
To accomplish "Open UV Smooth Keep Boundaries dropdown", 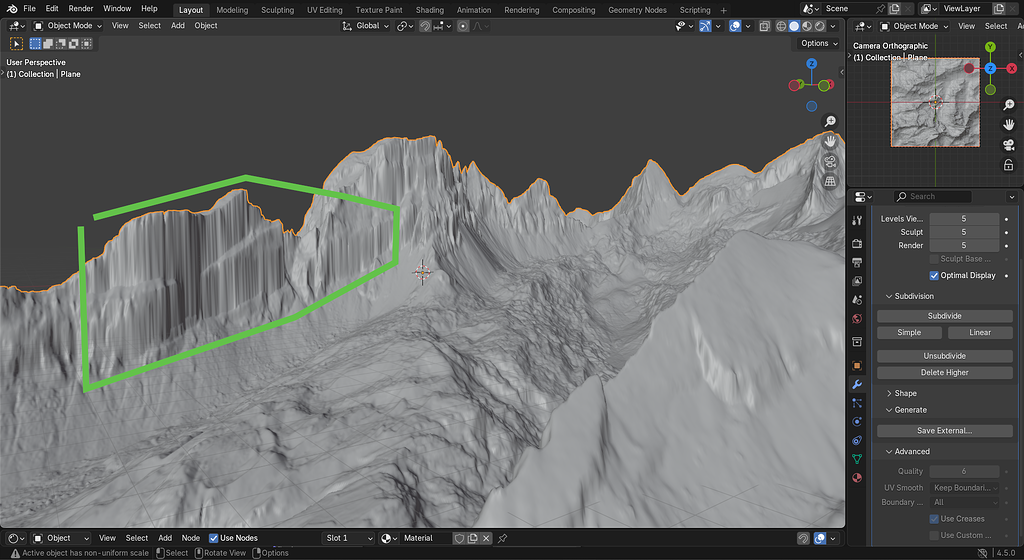I will coord(965,488).
